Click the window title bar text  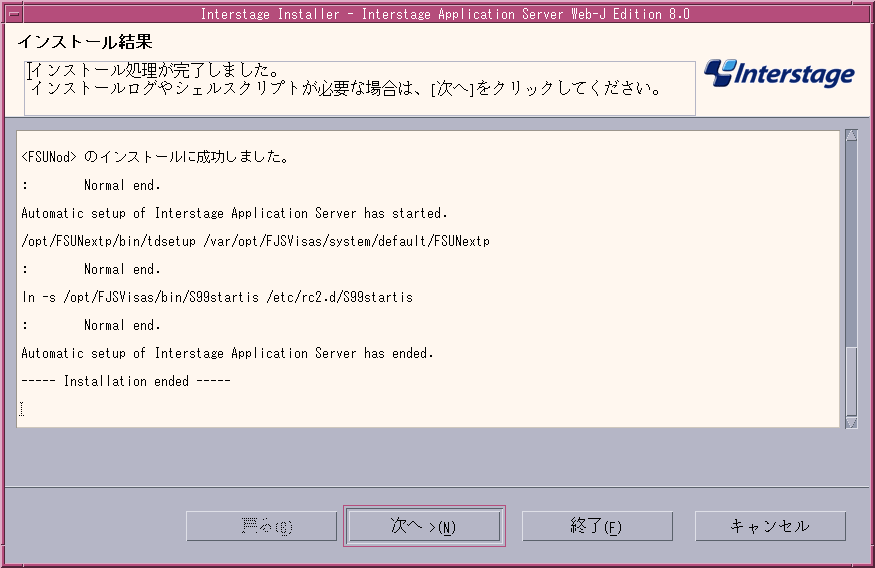click(x=445, y=14)
